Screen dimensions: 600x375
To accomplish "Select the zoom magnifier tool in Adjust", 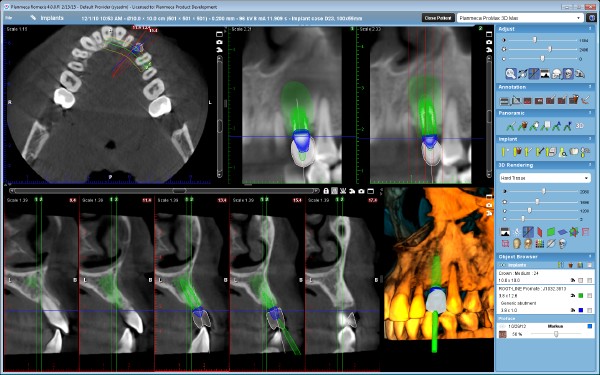I will point(510,73).
